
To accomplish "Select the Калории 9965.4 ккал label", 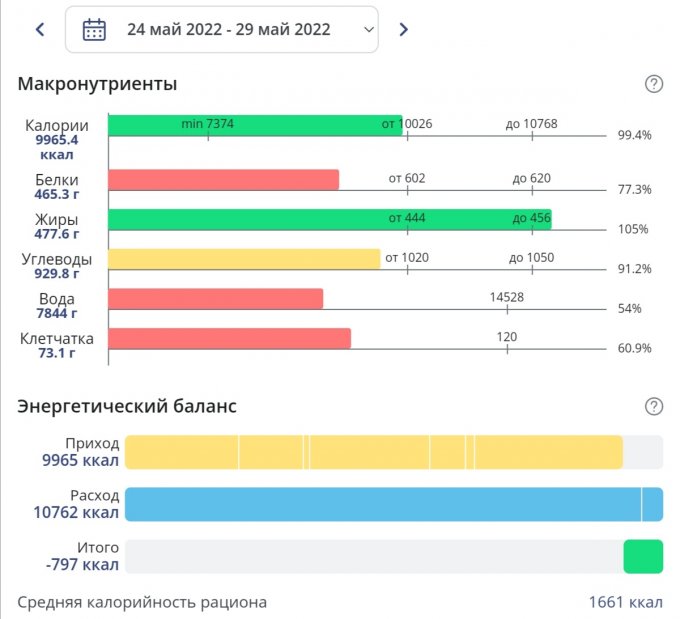I will pos(57,140).
